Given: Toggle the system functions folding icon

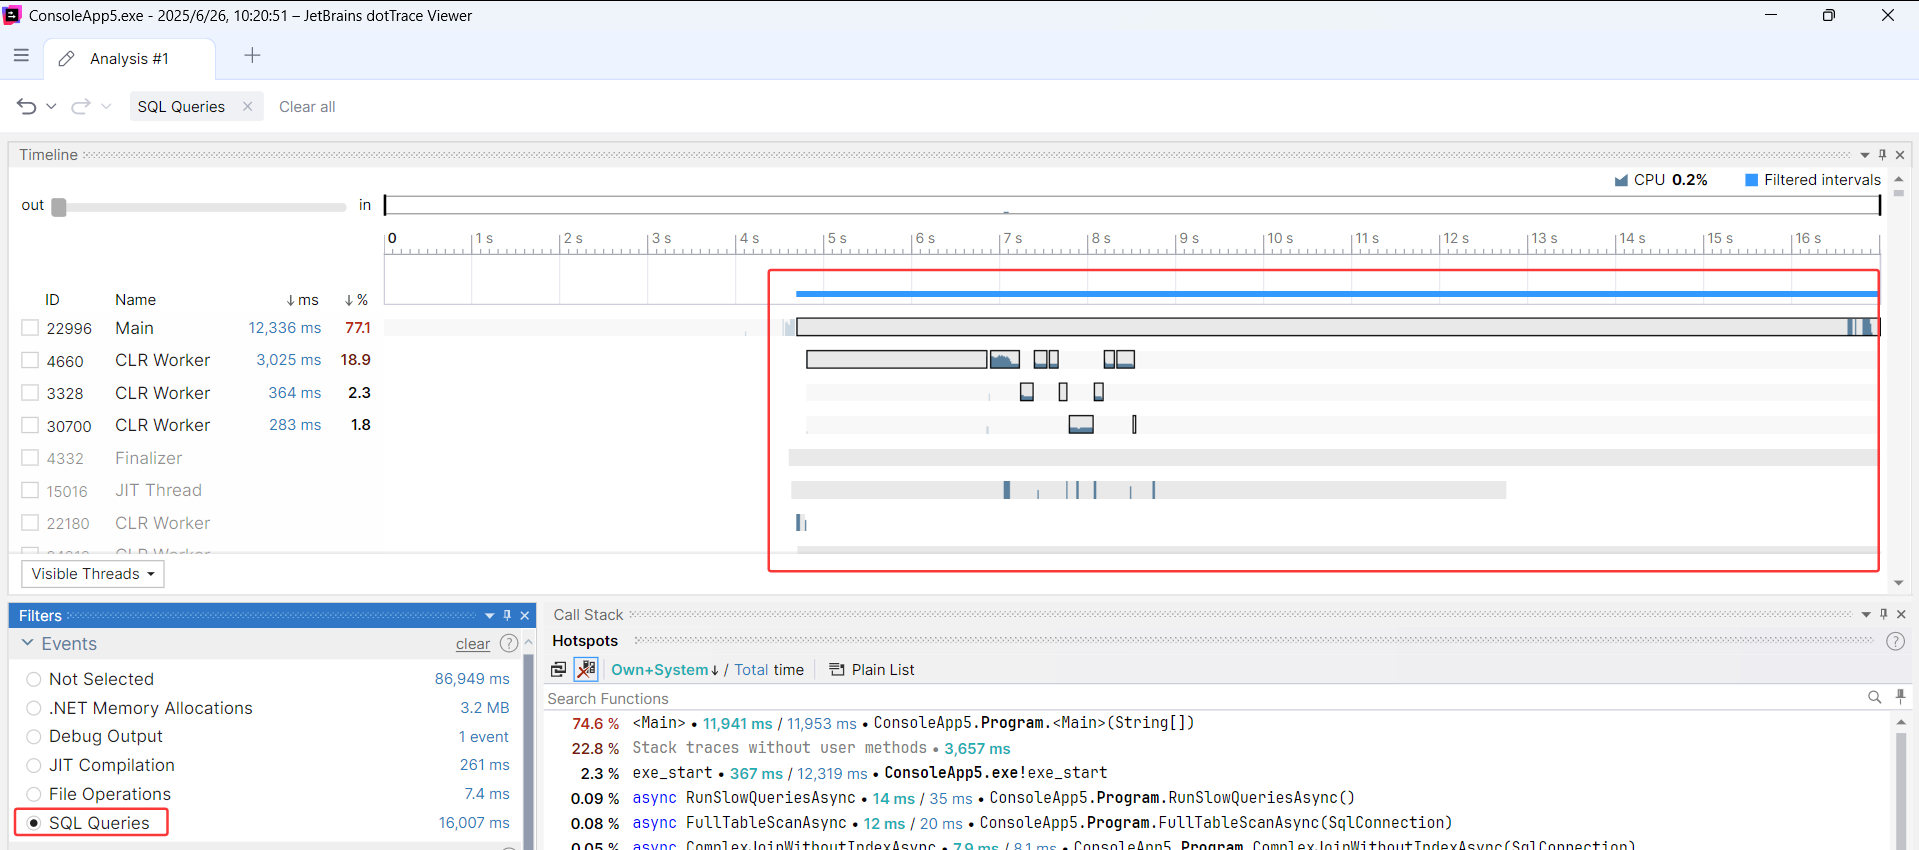Looking at the screenshot, I should 586,669.
